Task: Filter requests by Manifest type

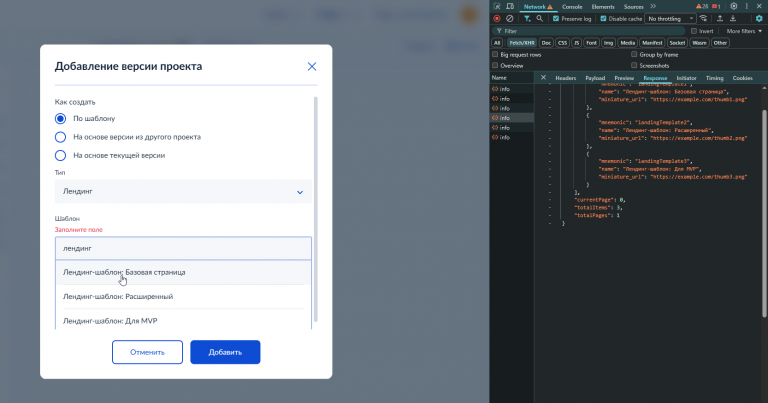Action: (x=652, y=43)
